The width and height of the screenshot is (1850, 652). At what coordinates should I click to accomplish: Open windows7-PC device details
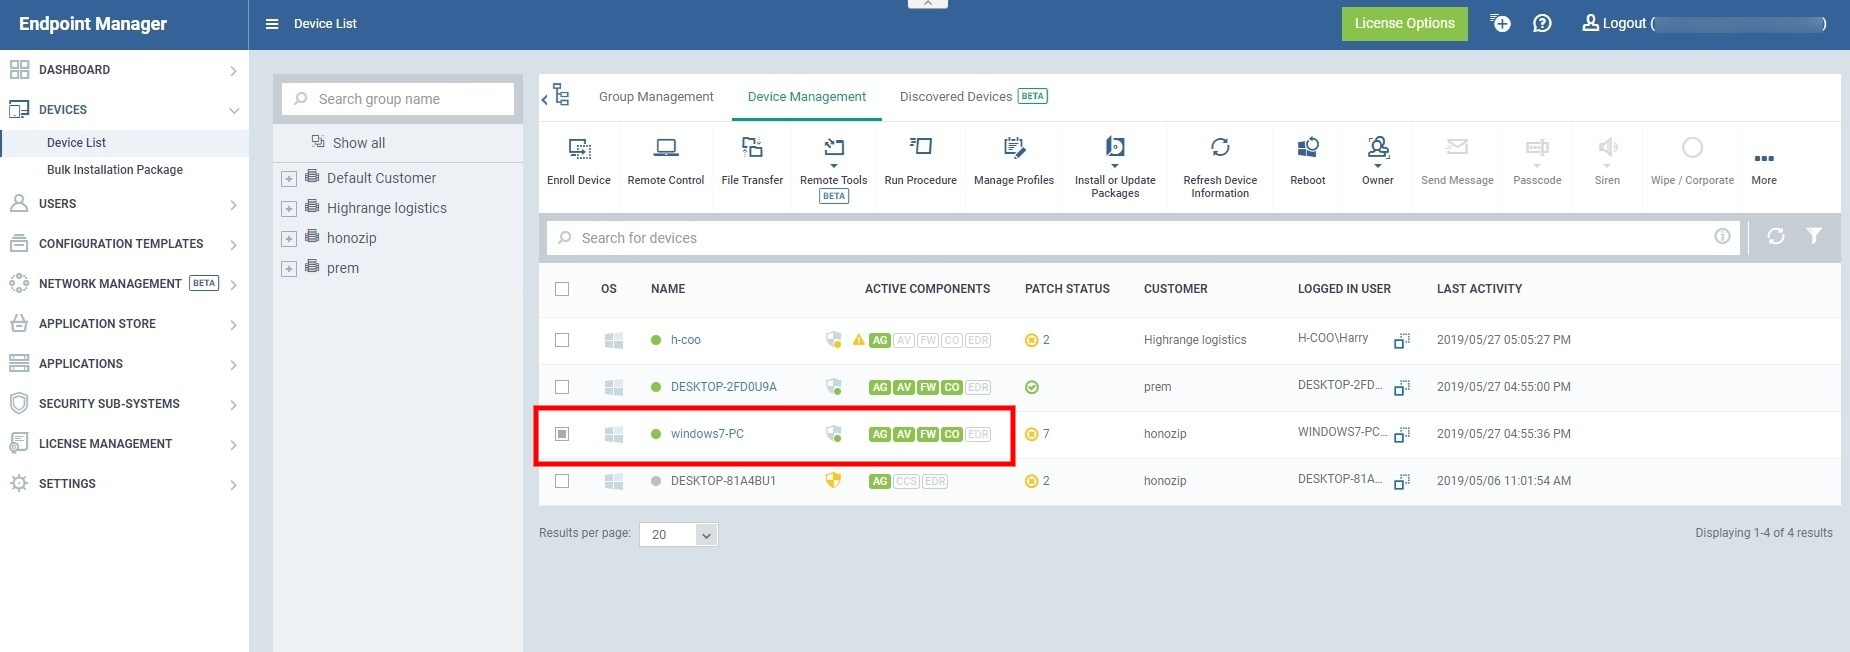click(707, 434)
